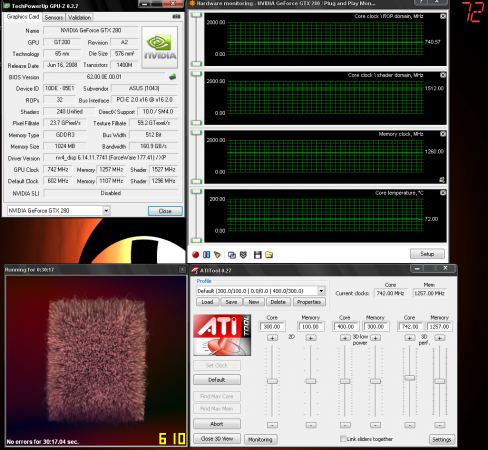Close the Core clock ROP domain graph
Image resolution: width=488 pixels, height=450 pixels.
tap(443, 16)
